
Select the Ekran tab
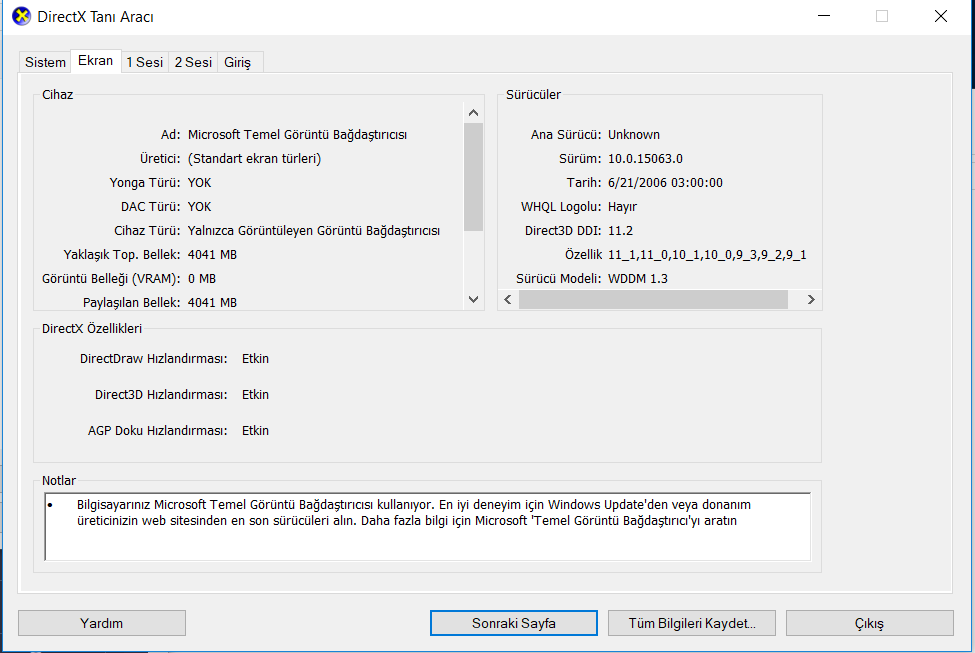coord(96,61)
